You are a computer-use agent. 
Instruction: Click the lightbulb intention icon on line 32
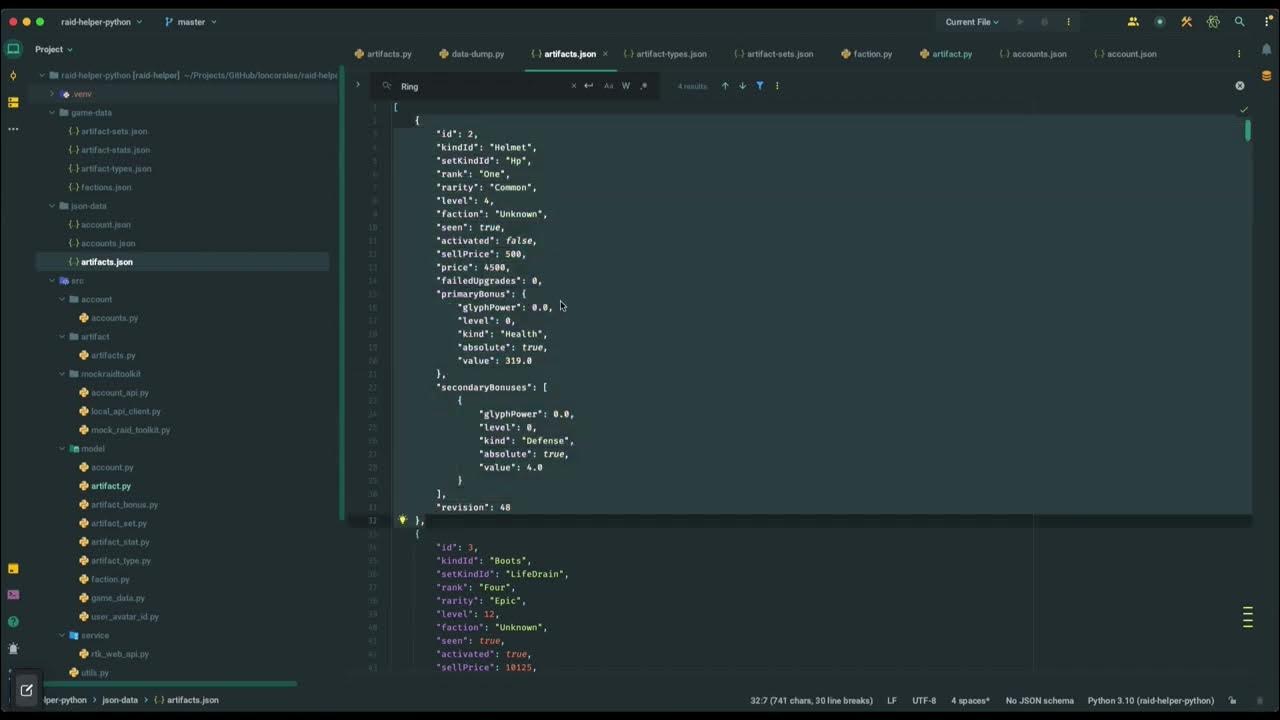(x=403, y=520)
